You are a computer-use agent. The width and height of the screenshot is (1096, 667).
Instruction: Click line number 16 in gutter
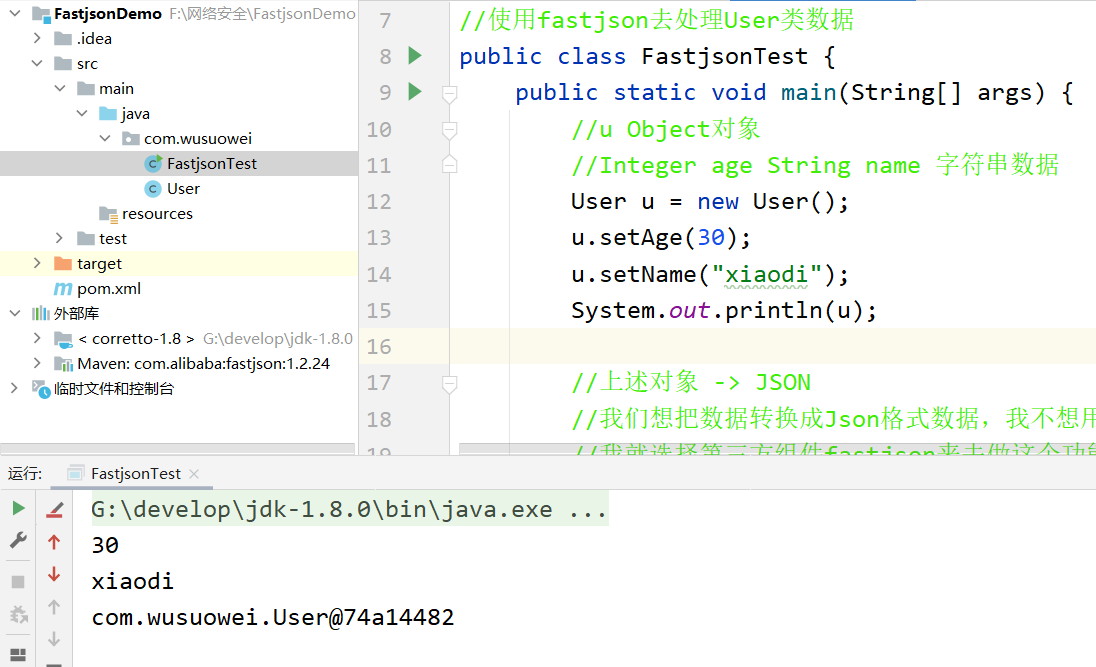click(379, 347)
